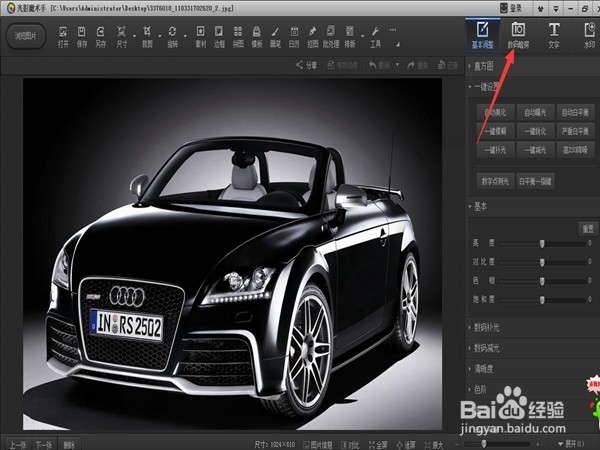Open the 抠图 cutout tool
The image size is (600, 450).
pyautogui.click(x=313, y=37)
